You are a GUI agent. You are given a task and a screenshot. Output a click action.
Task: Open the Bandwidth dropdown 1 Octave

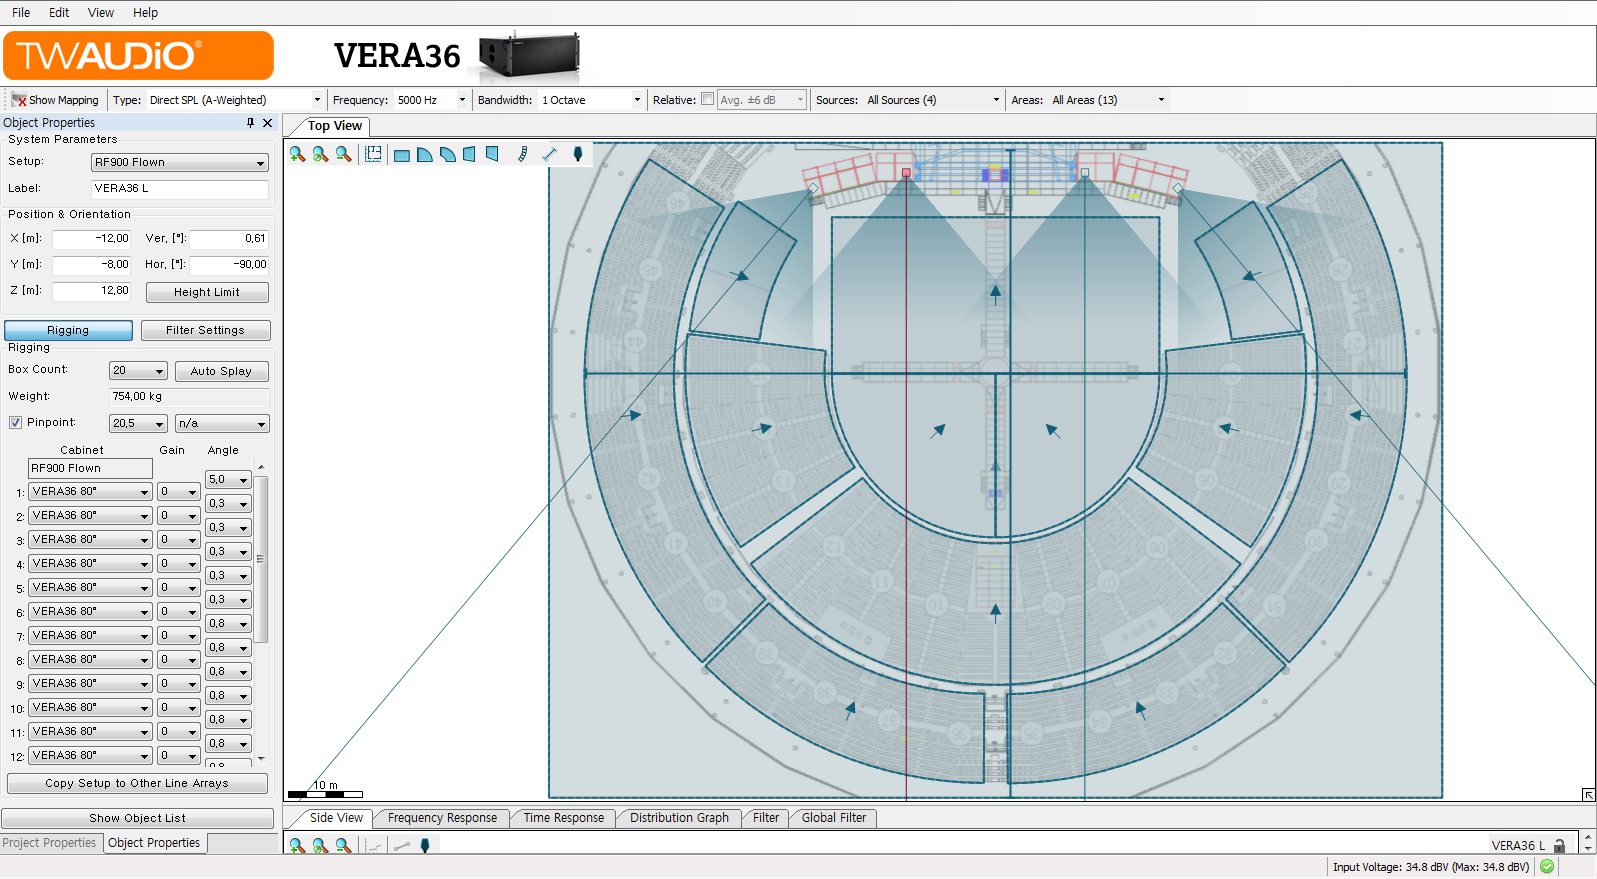[591, 100]
